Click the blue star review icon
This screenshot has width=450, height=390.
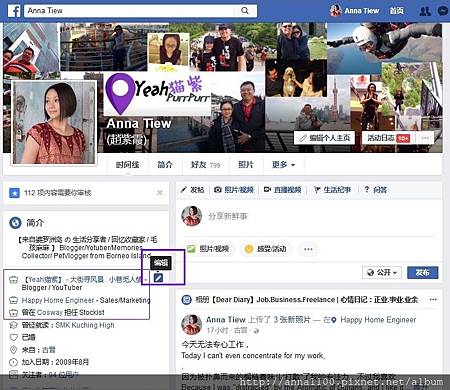[14, 193]
